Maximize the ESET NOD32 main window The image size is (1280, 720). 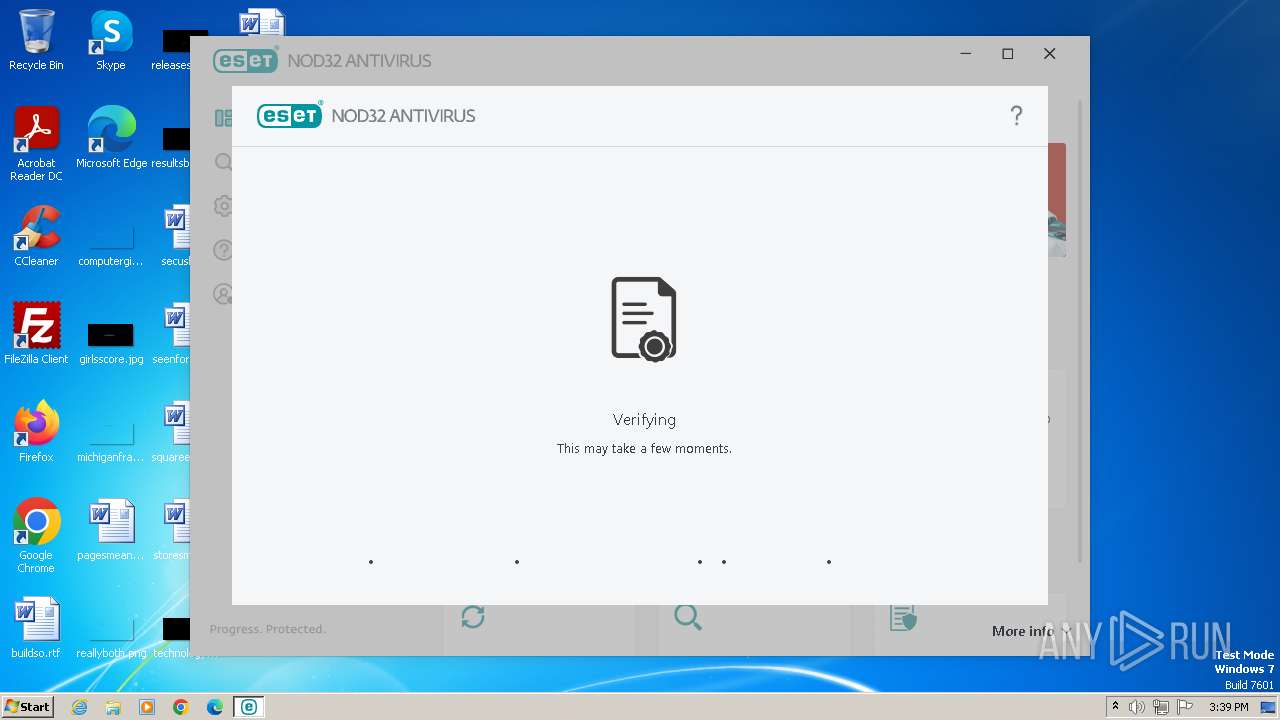[1008, 54]
